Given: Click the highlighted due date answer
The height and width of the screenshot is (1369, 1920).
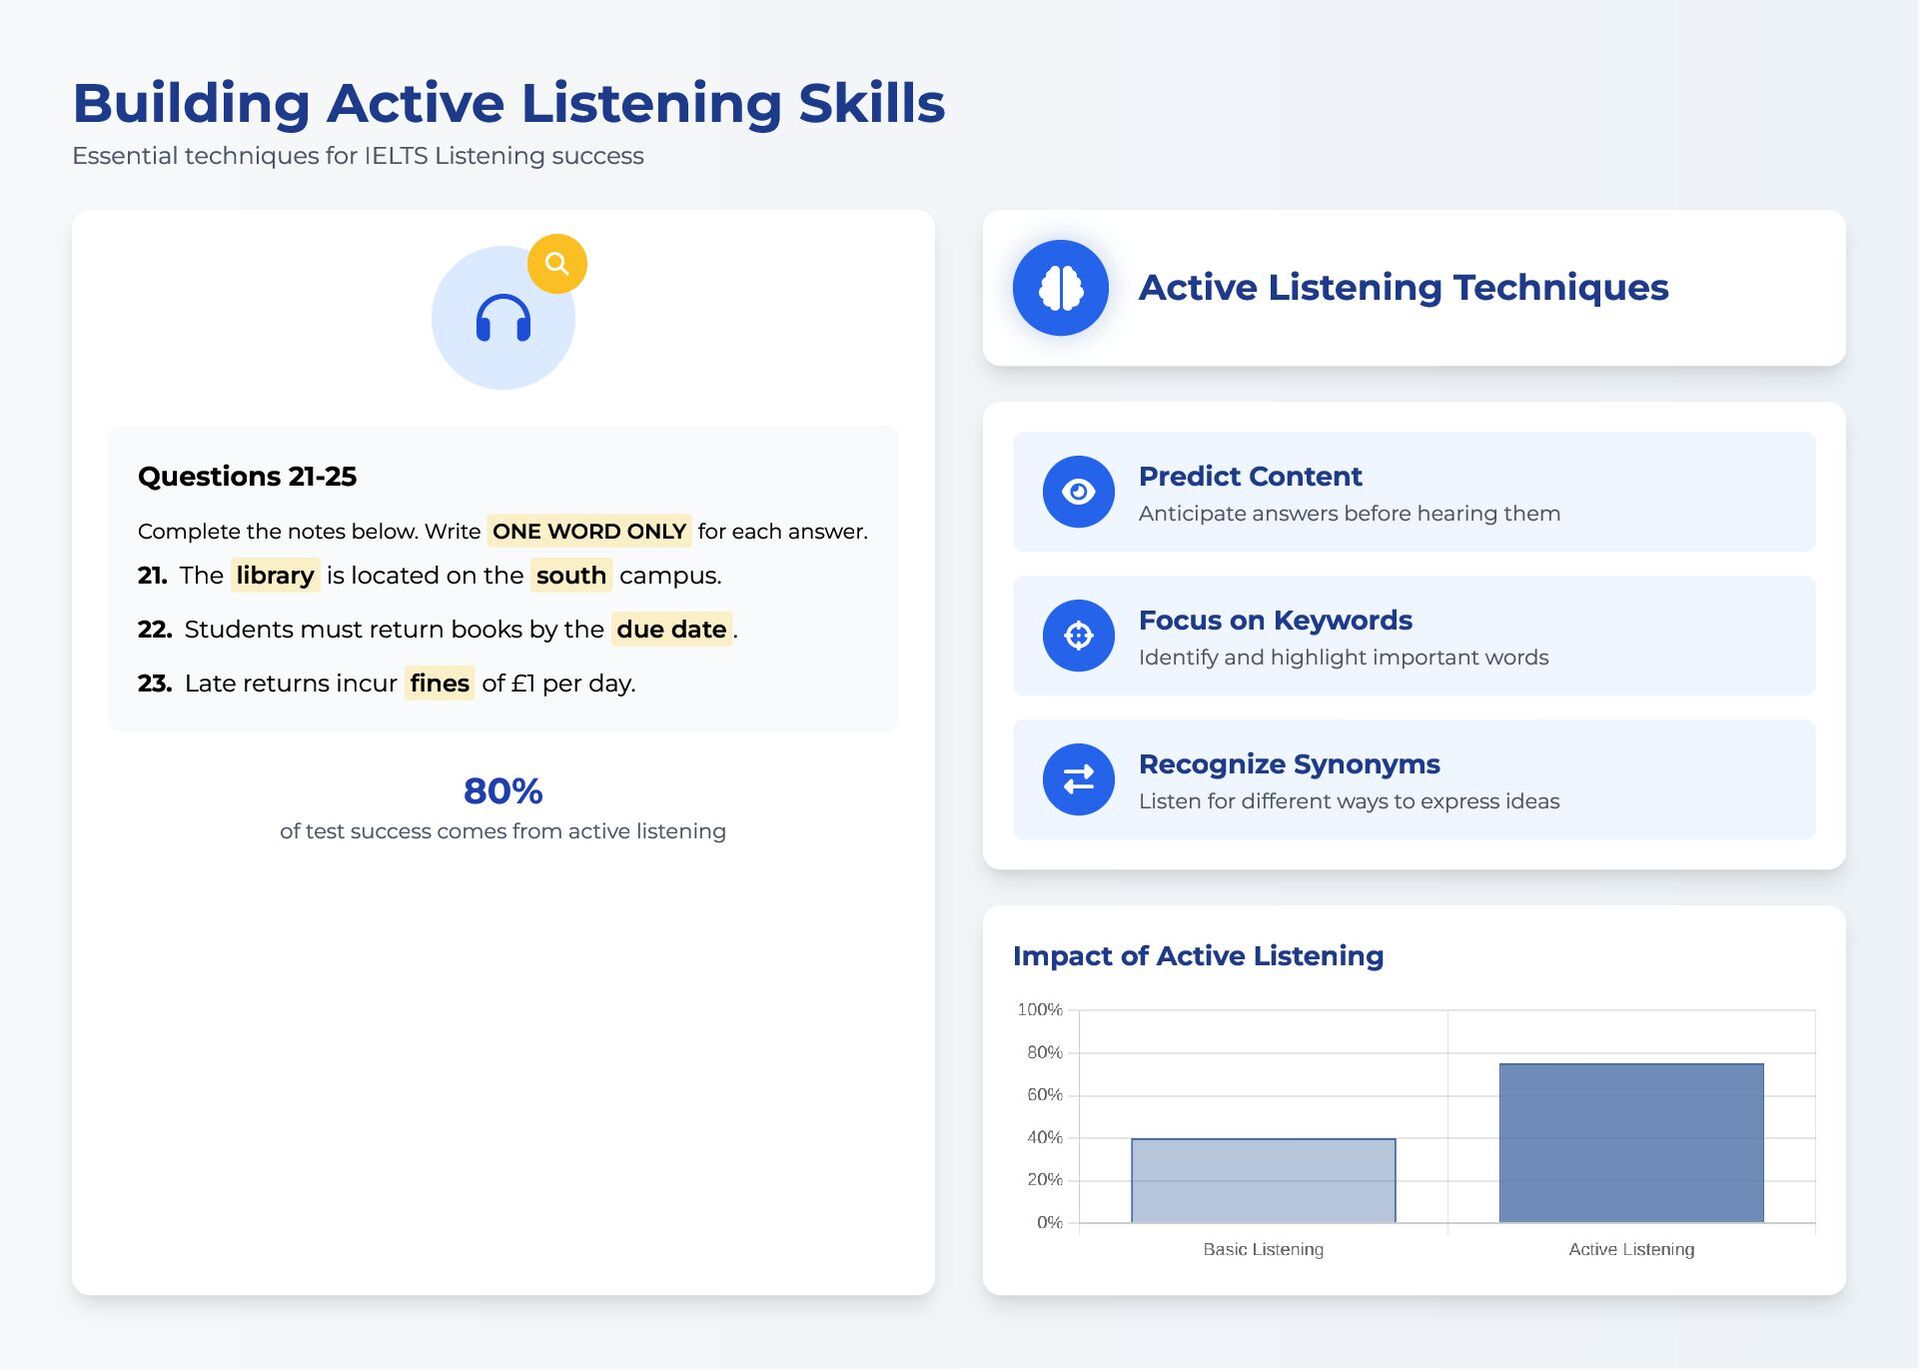Looking at the screenshot, I should pyautogui.click(x=671, y=629).
